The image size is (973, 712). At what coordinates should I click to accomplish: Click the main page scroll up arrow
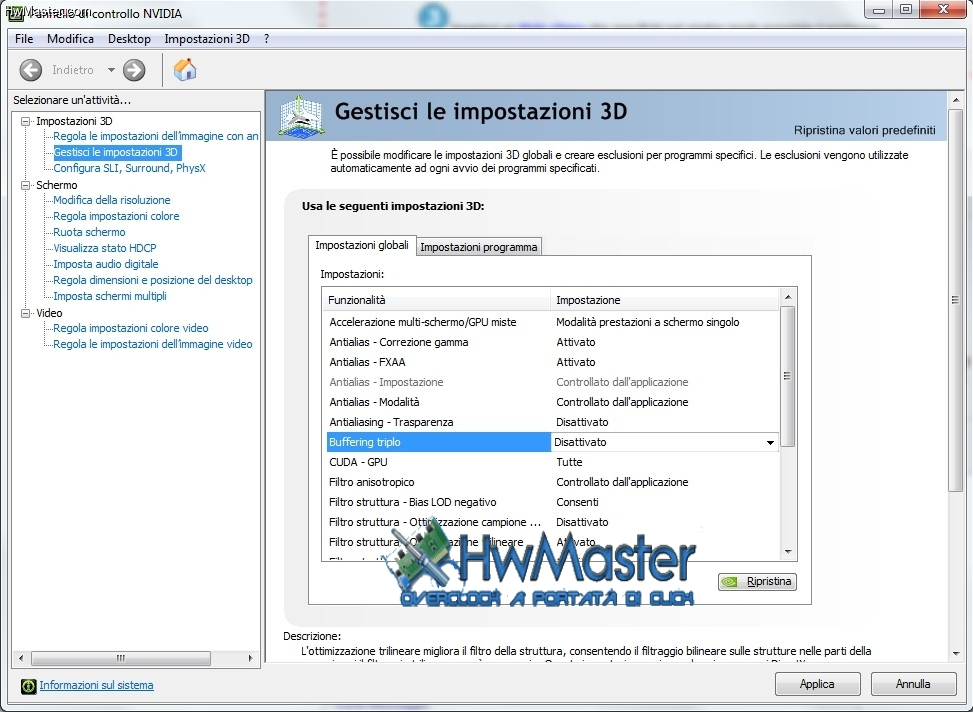tap(956, 100)
